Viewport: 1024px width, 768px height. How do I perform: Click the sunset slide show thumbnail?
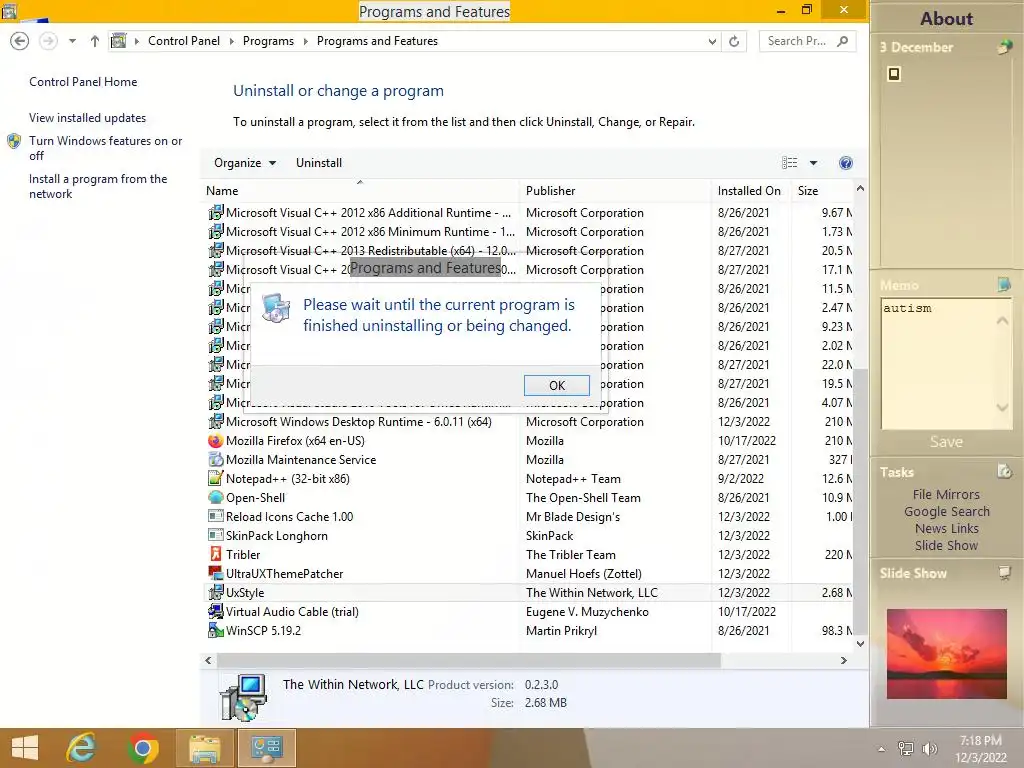[x=946, y=654]
